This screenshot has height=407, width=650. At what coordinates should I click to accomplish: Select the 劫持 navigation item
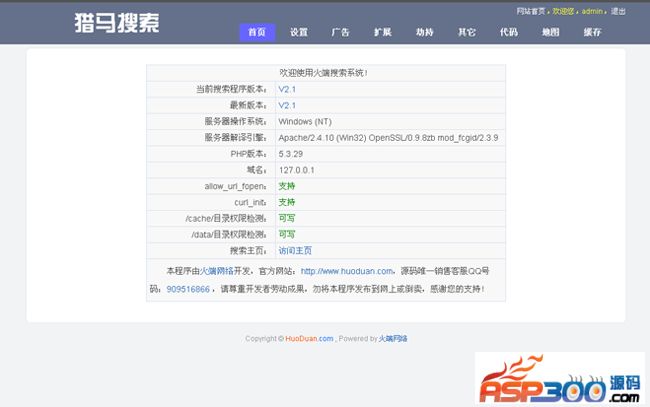[x=425, y=32]
